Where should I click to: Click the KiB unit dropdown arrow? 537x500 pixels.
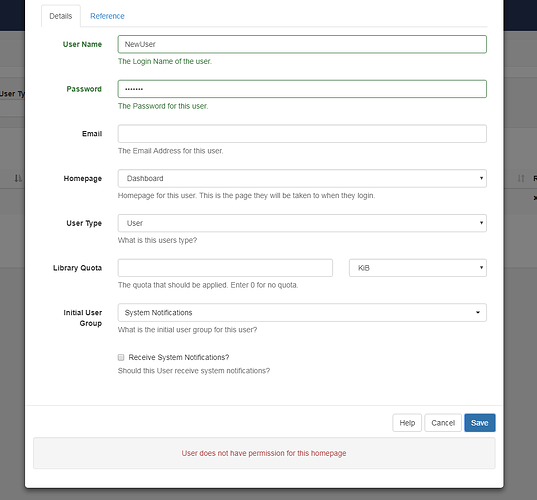pyautogui.click(x=481, y=267)
